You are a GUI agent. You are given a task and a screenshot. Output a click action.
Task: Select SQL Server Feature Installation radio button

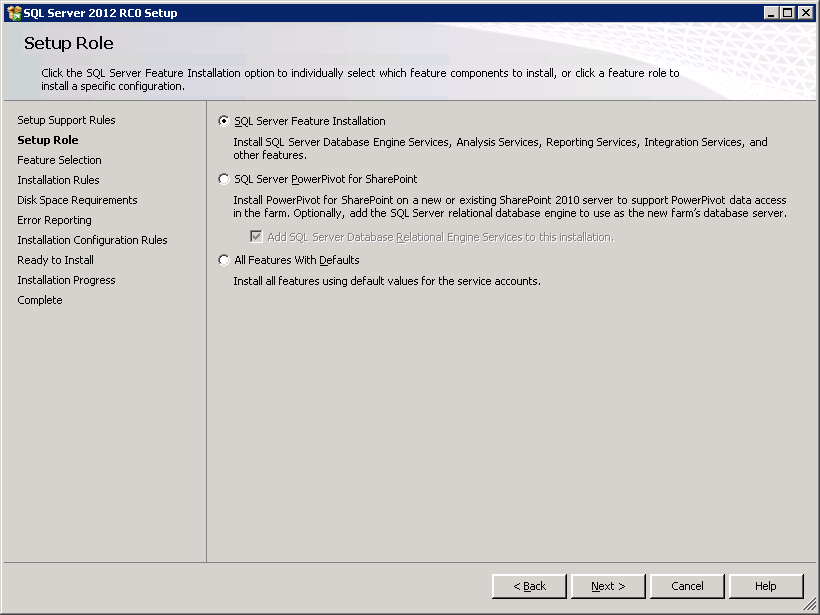click(x=223, y=121)
